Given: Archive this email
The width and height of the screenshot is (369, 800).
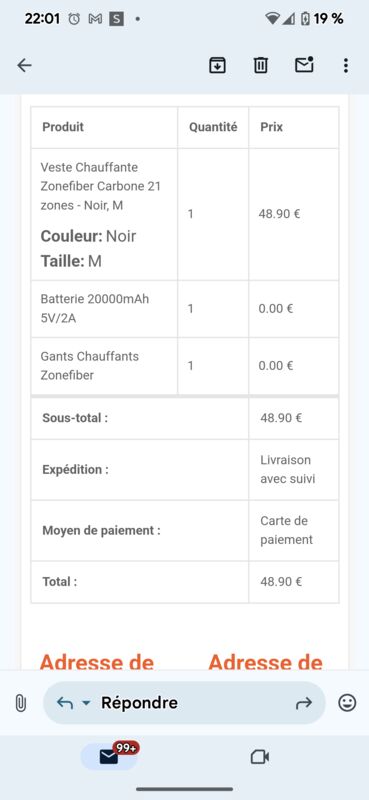Looking at the screenshot, I should tap(217, 65).
